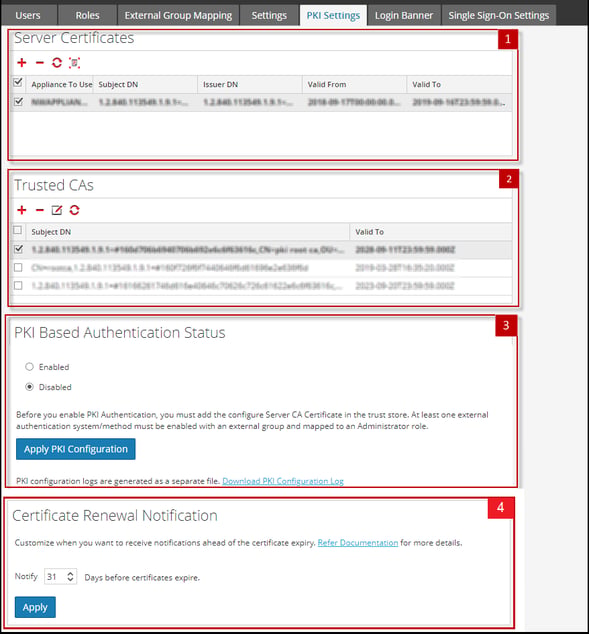Adjust the Notify days stepper arrows
589x634 pixels.
tap(70, 576)
